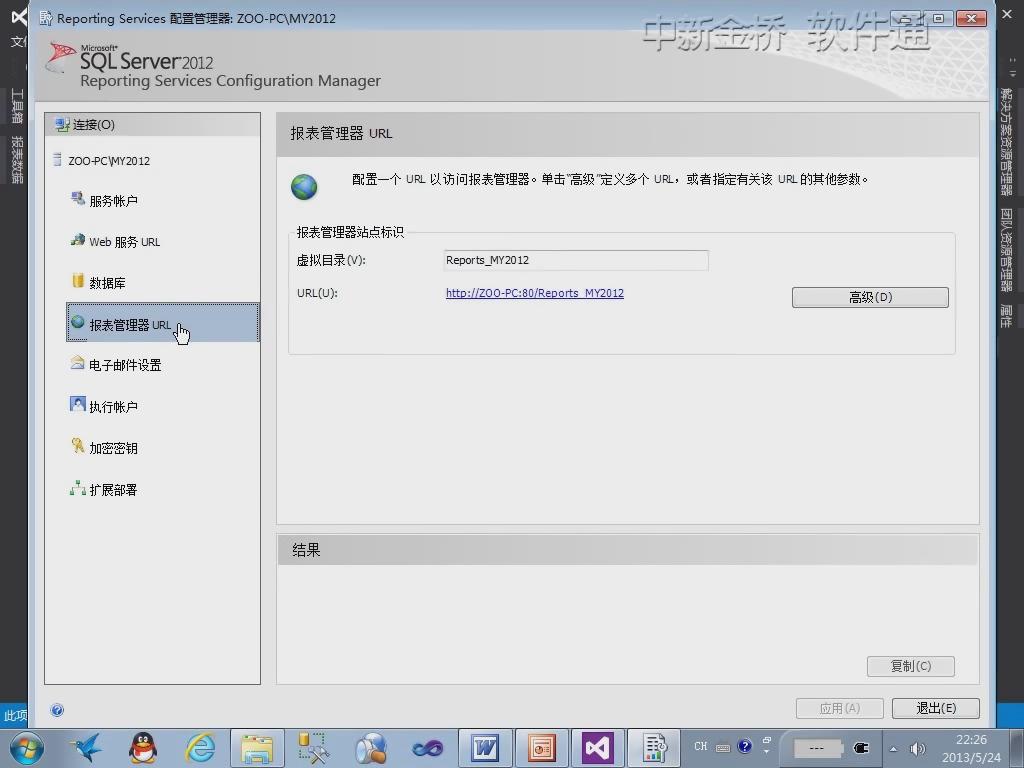This screenshot has height=768, width=1024.
Task: Click the 退出(E) exit button
Action: (x=935, y=708)
